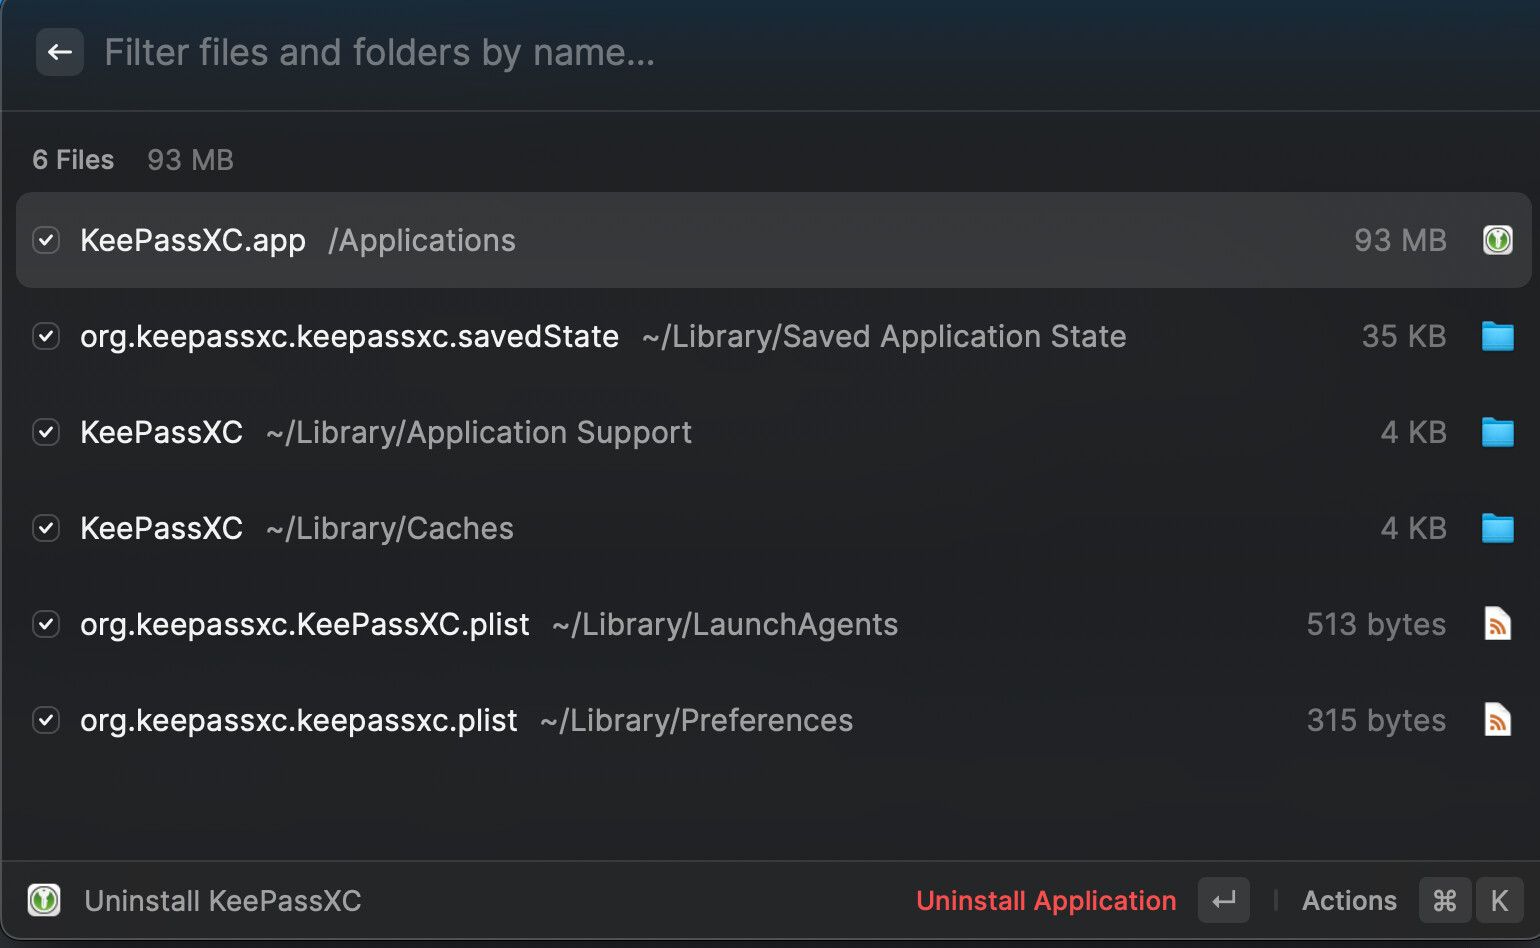Click the ~/Library/Saved Application State path
Image resolution: width=1540 pixels, height=948 pixels.
click(884, 337)
